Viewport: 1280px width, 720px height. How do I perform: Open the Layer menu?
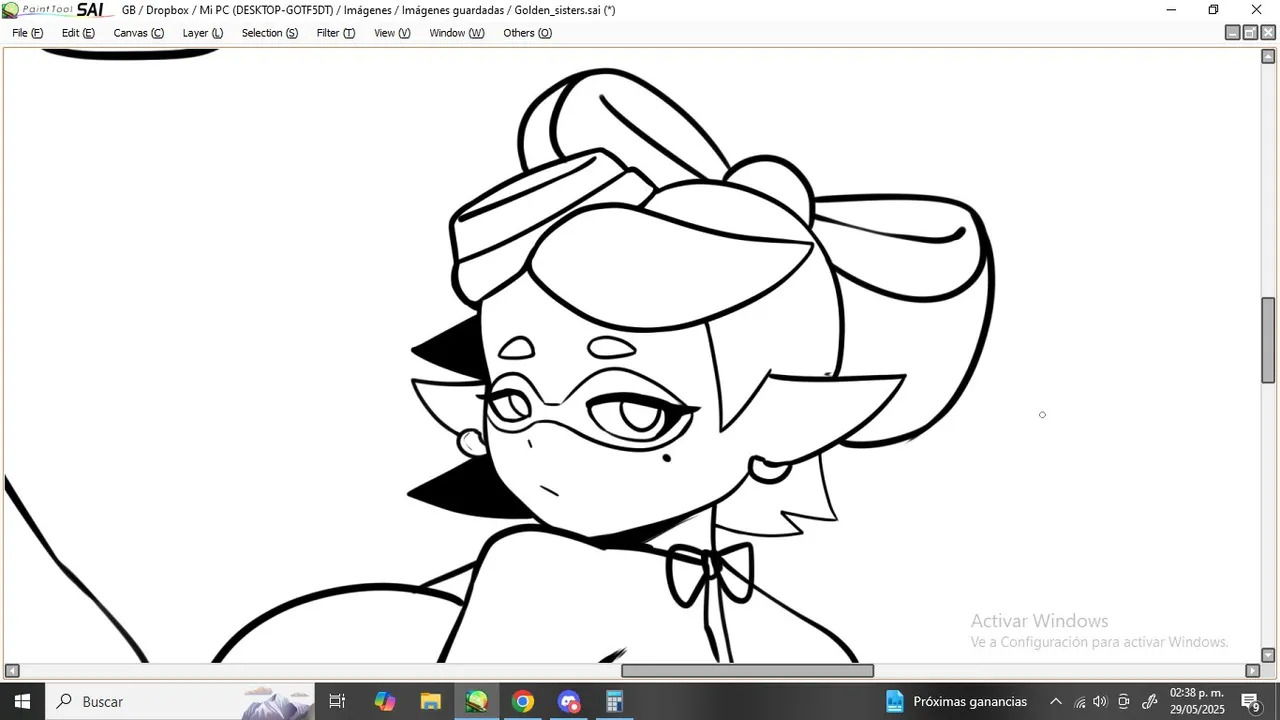pyautogui.click(x=203, y=33)
